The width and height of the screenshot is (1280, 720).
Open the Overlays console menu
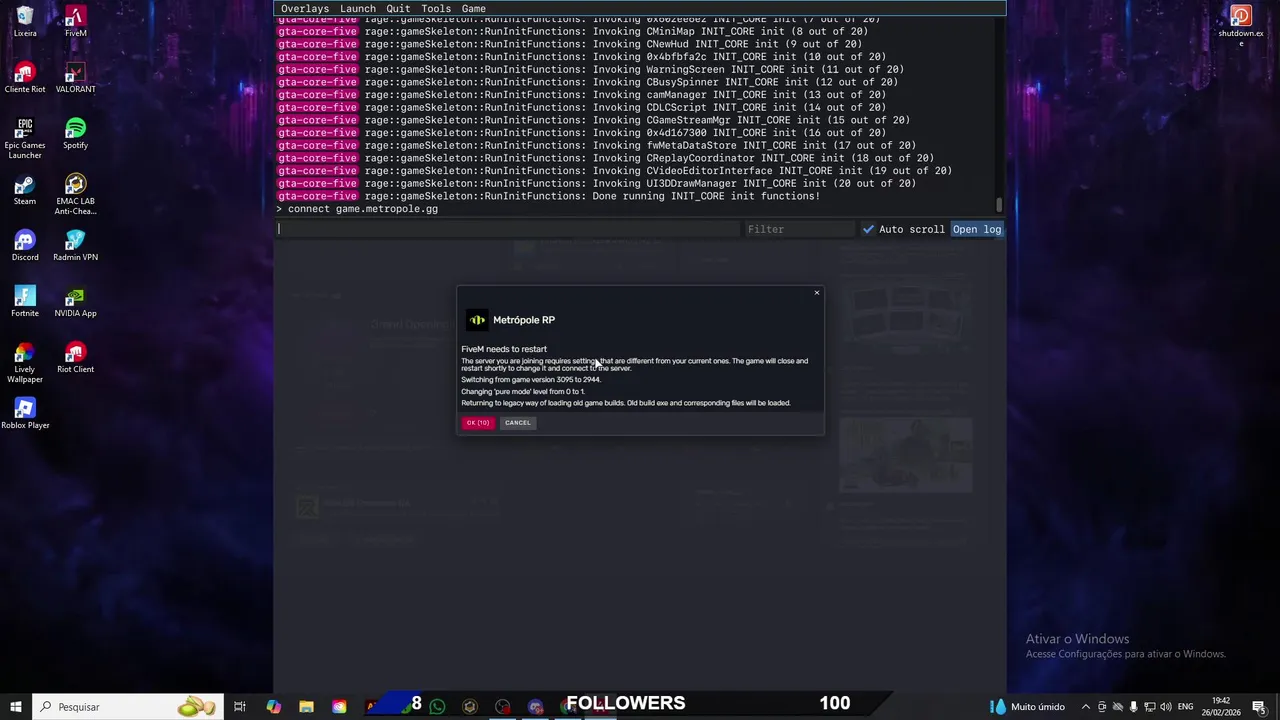pos(305,8)
